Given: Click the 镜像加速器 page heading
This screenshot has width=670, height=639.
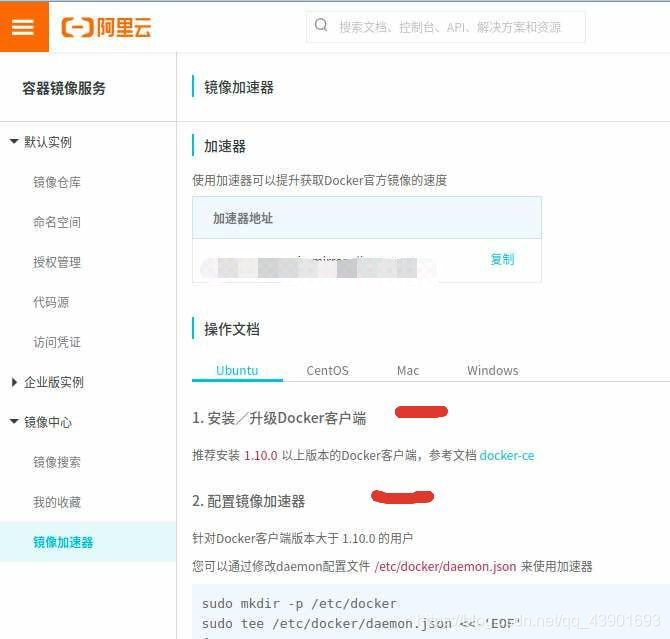Looking at the screenshot, I should pyautogui.click(x=239, y=87).
